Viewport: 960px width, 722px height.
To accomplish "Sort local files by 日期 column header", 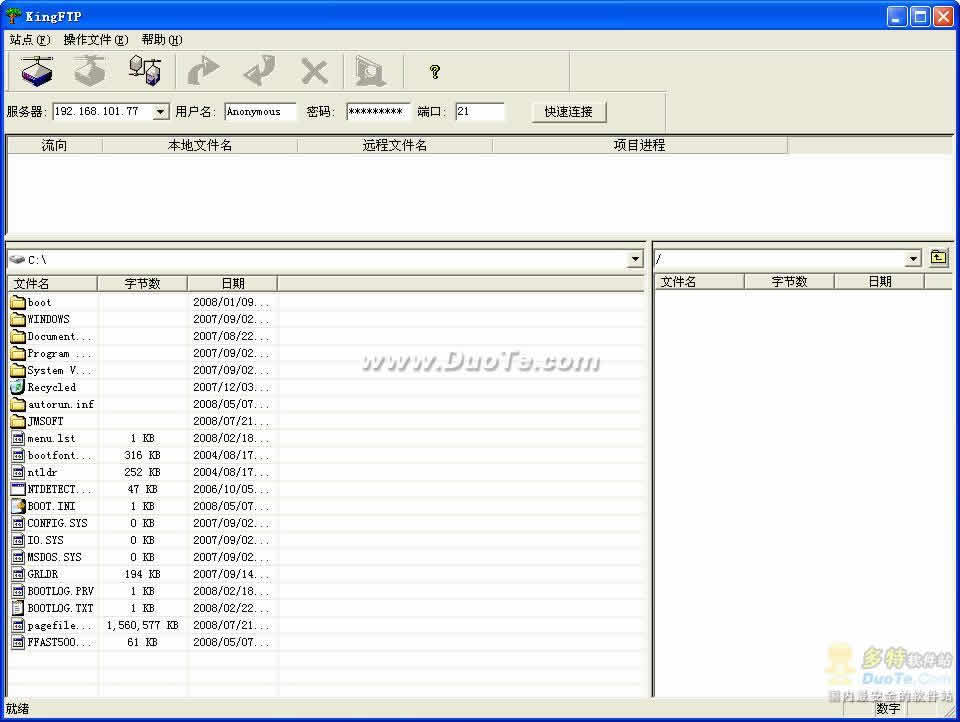I will 233,284.
